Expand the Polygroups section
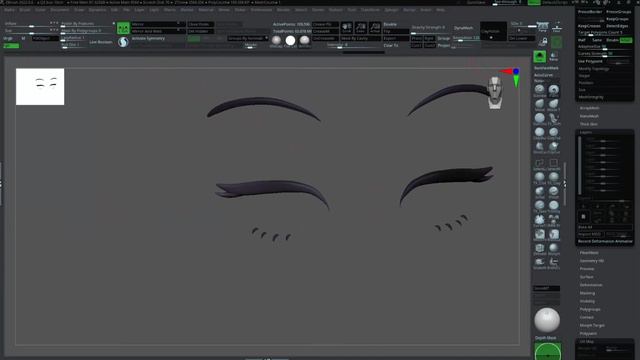Viewport: 640px width, 360px height. (x=590, y=309)
